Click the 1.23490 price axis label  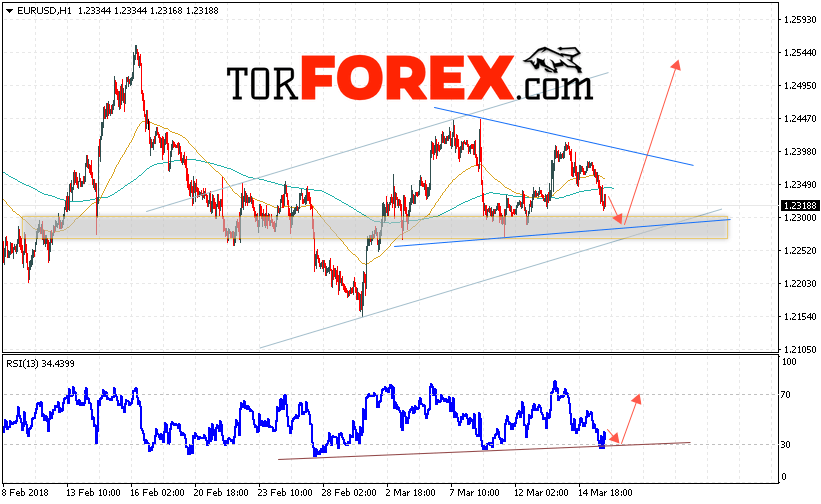point(800,185)
